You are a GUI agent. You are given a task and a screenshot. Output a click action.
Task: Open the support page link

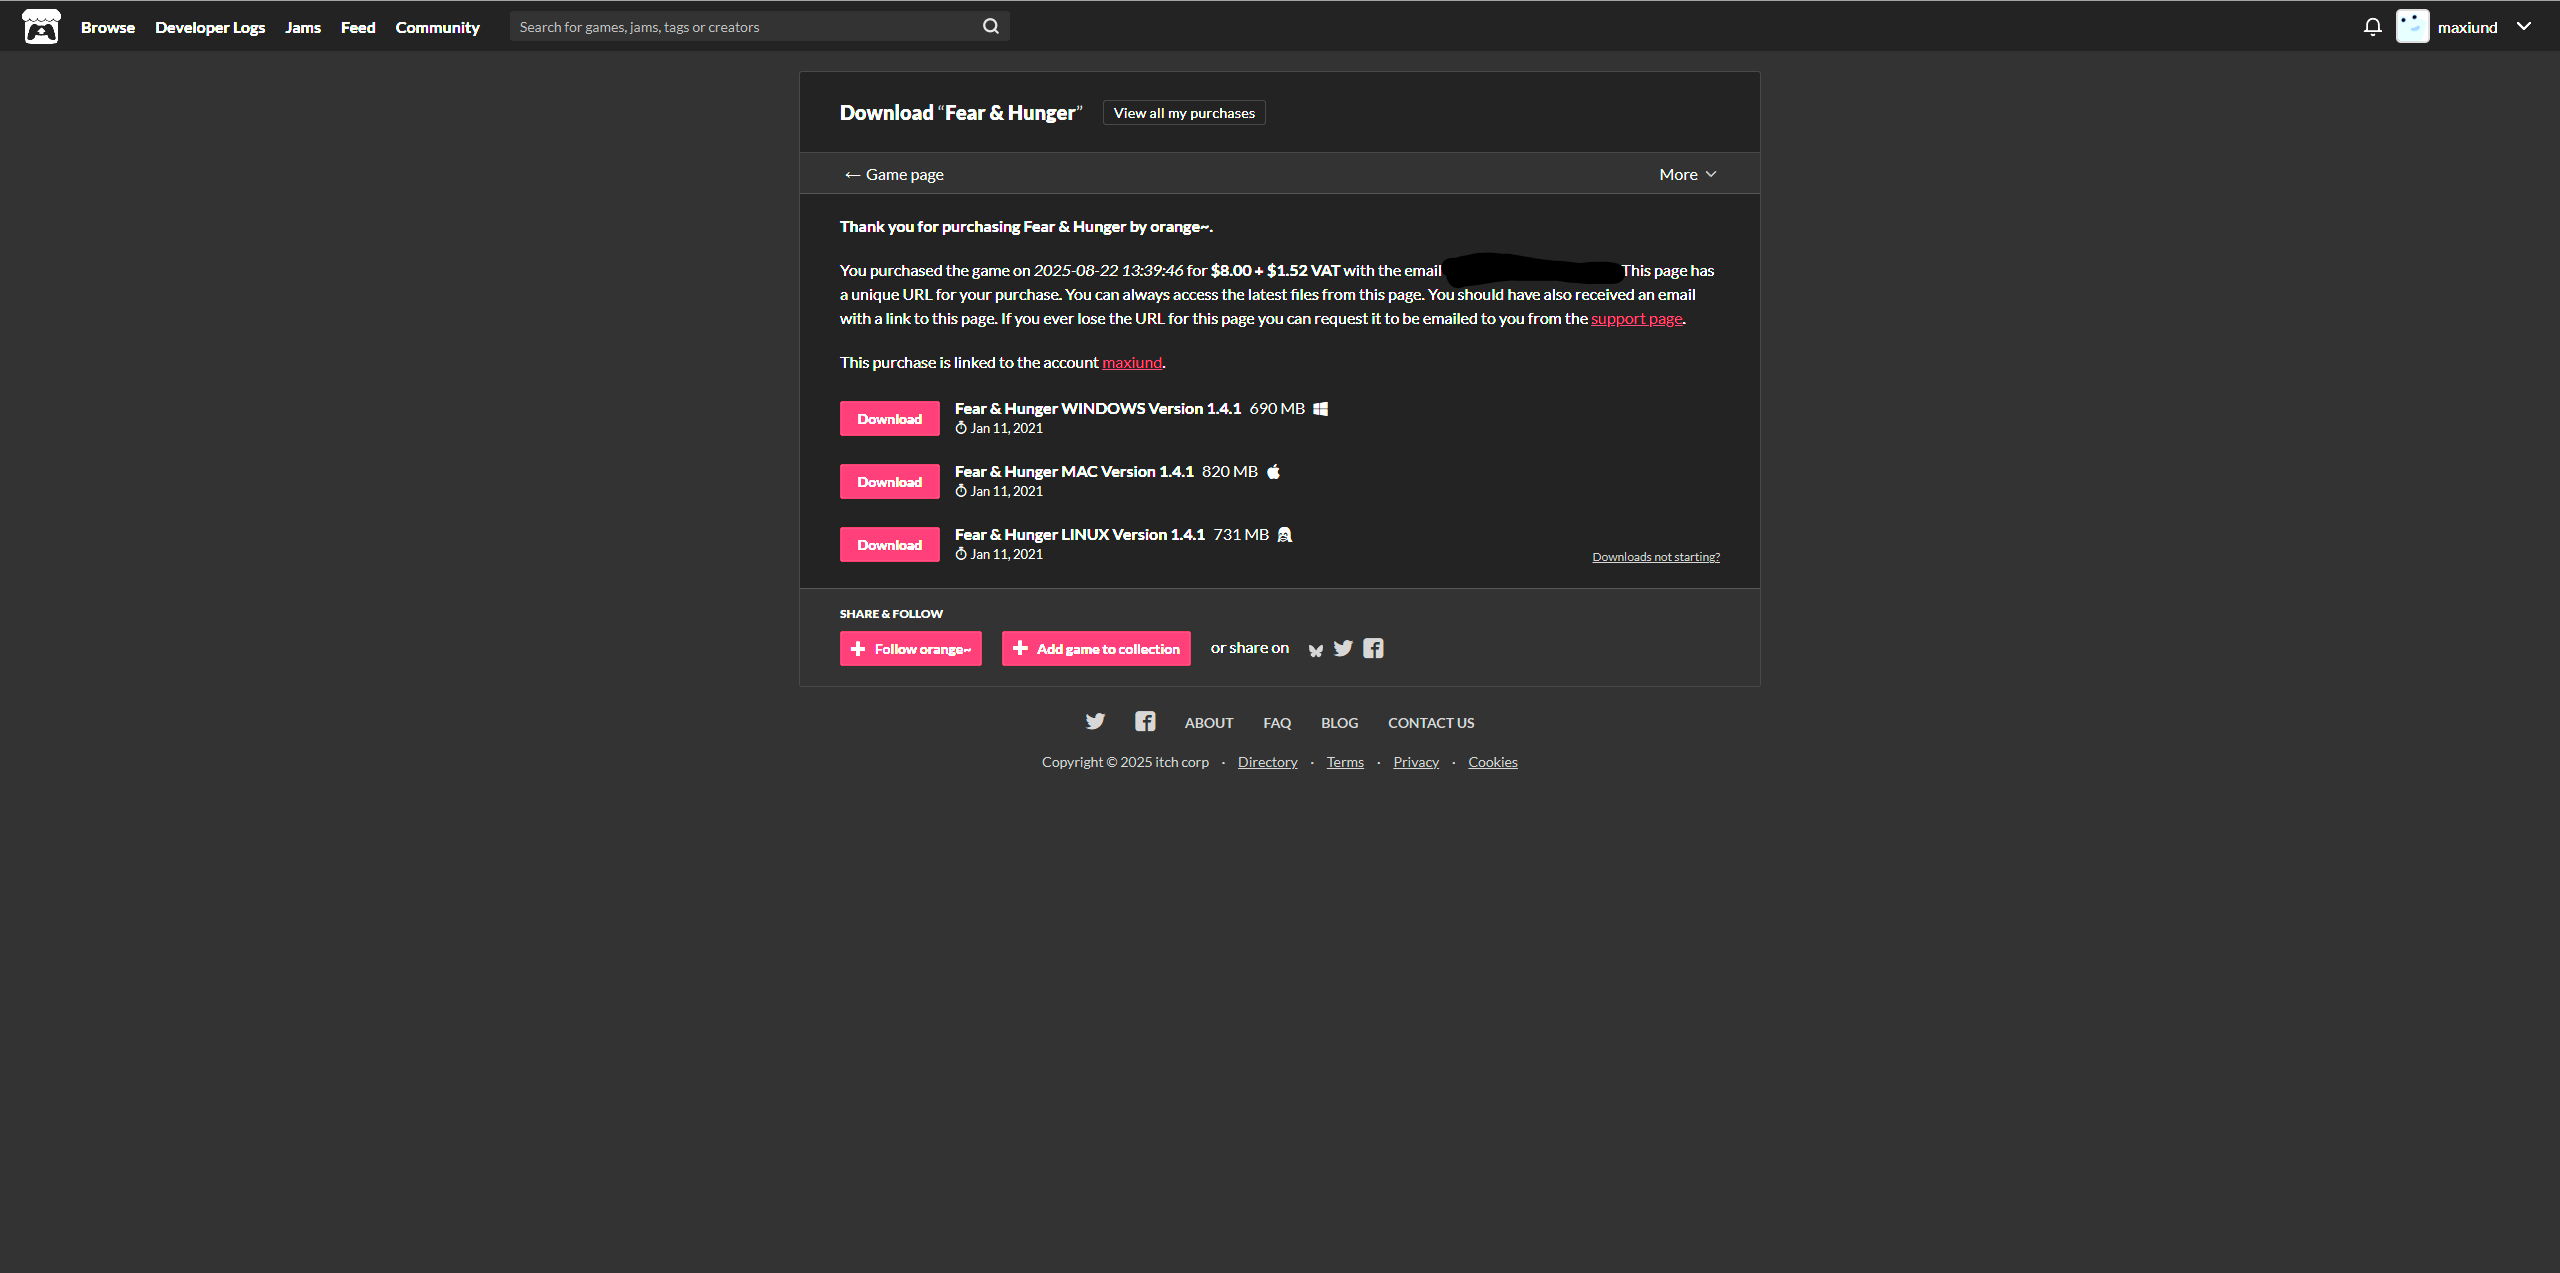tap(1636, 318)
